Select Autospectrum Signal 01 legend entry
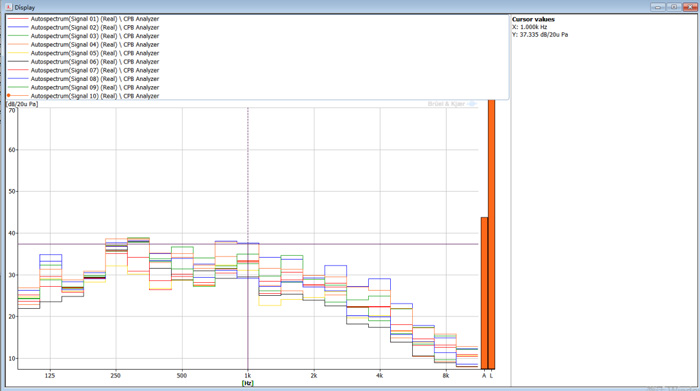Screen dimensions: 700x391 83,19
